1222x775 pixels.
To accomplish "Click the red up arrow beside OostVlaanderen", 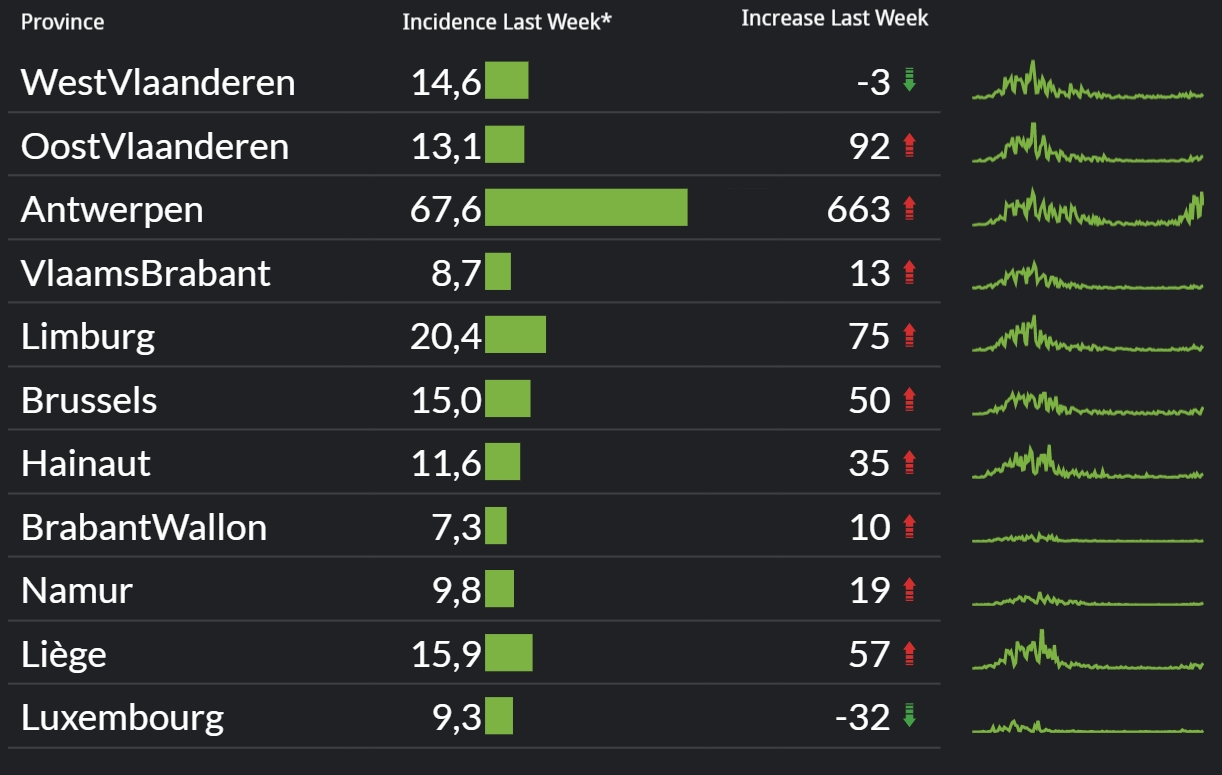I will click(909, 146).
